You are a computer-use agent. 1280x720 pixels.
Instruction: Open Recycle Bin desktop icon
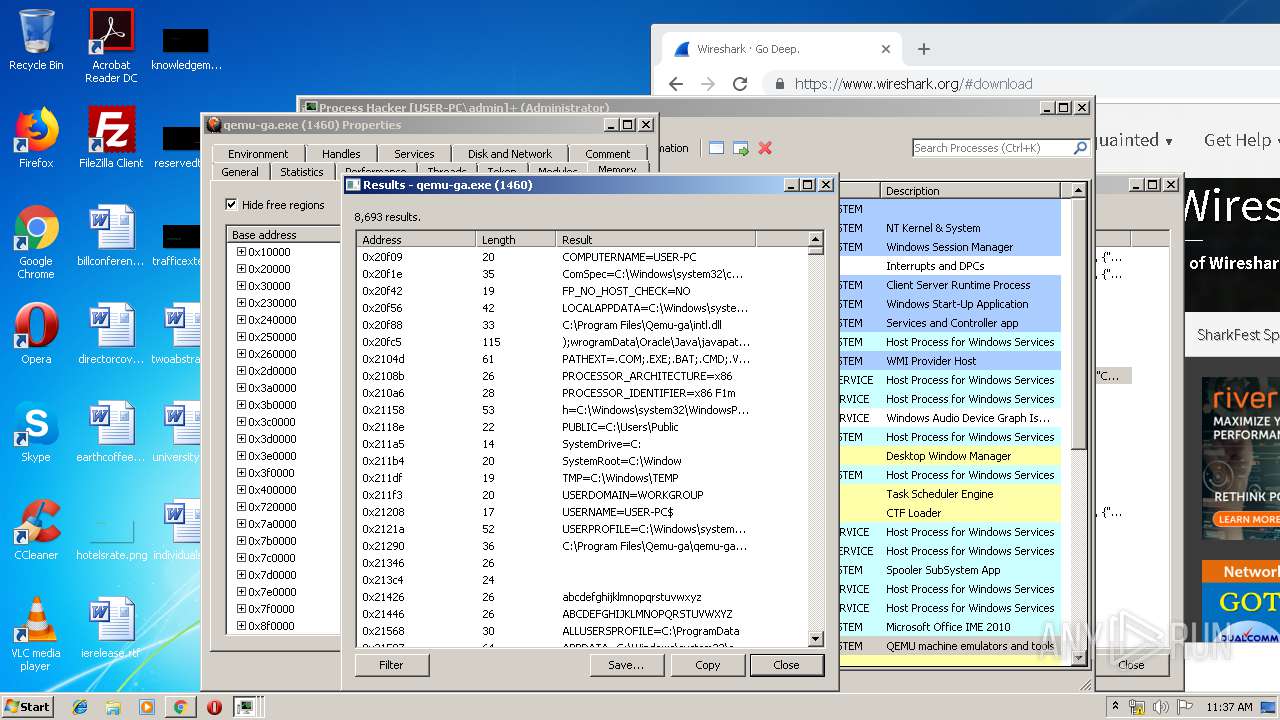click(x=36, y=40)
